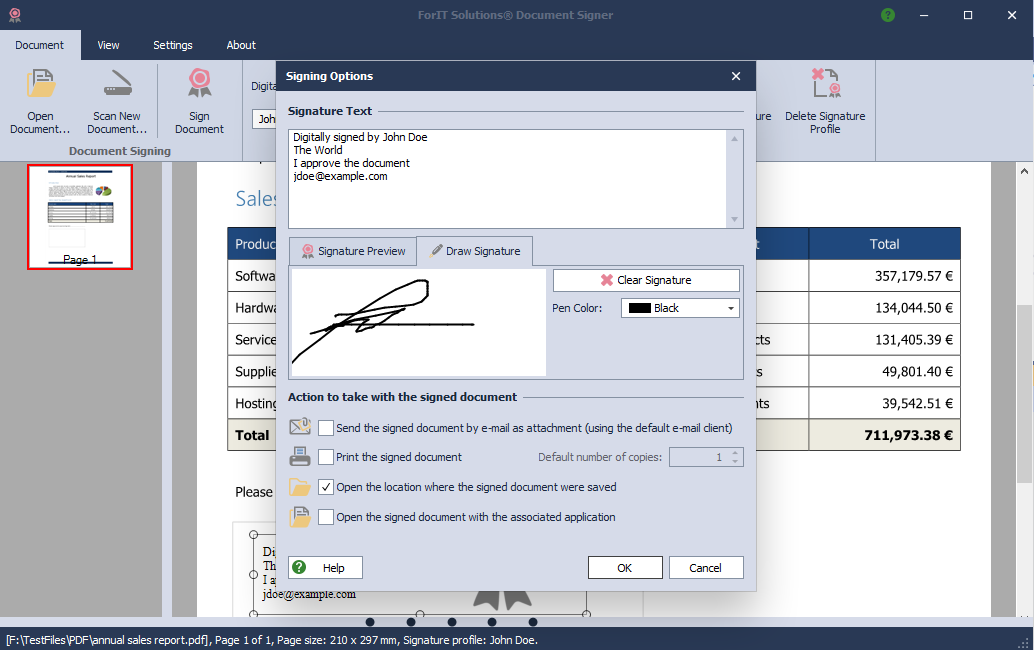
Task: Click the Help button in the dialog
Action: point(325,568)
